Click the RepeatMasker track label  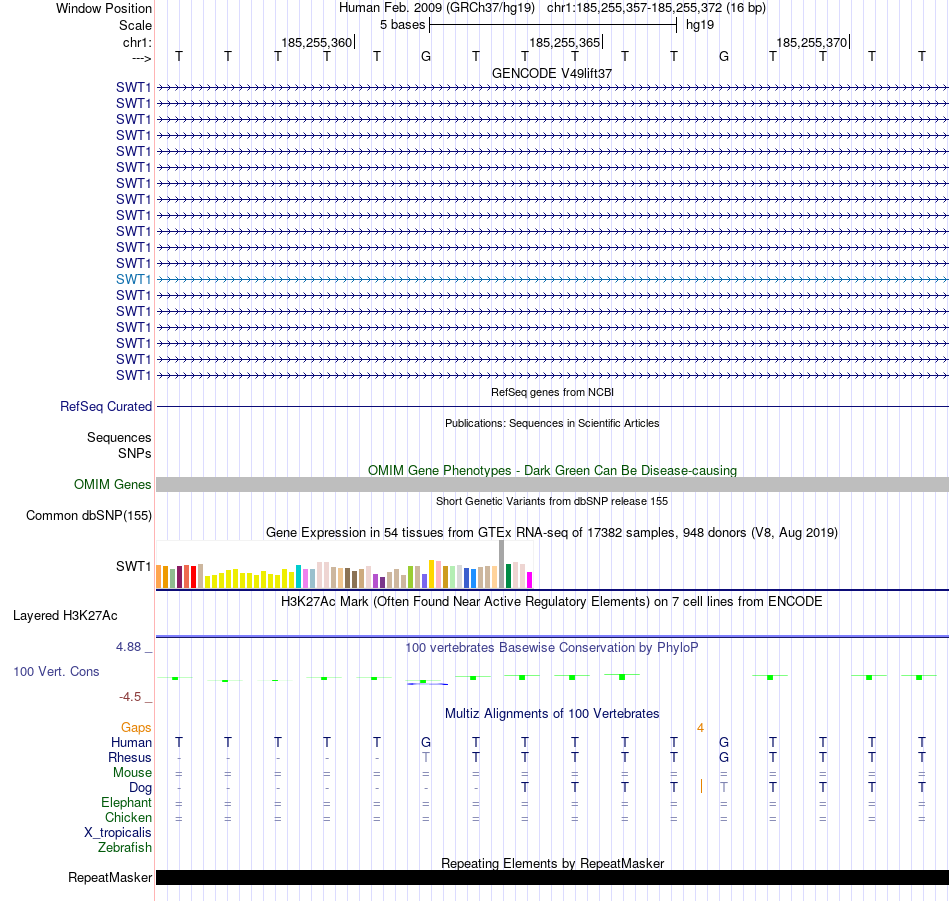click(x=110, y=877)
